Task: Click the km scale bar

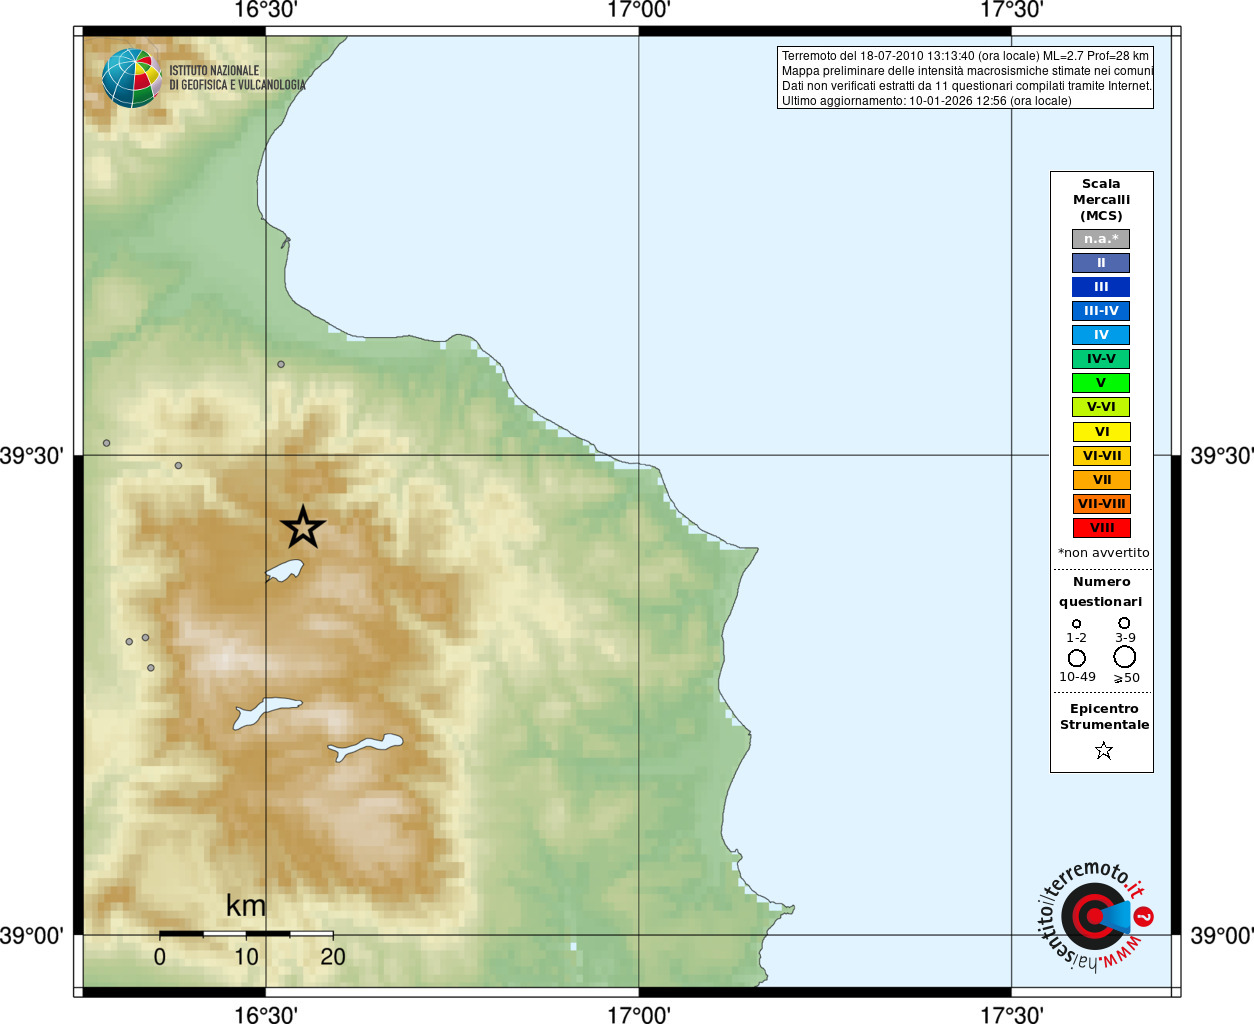Action: coord(246,933)
